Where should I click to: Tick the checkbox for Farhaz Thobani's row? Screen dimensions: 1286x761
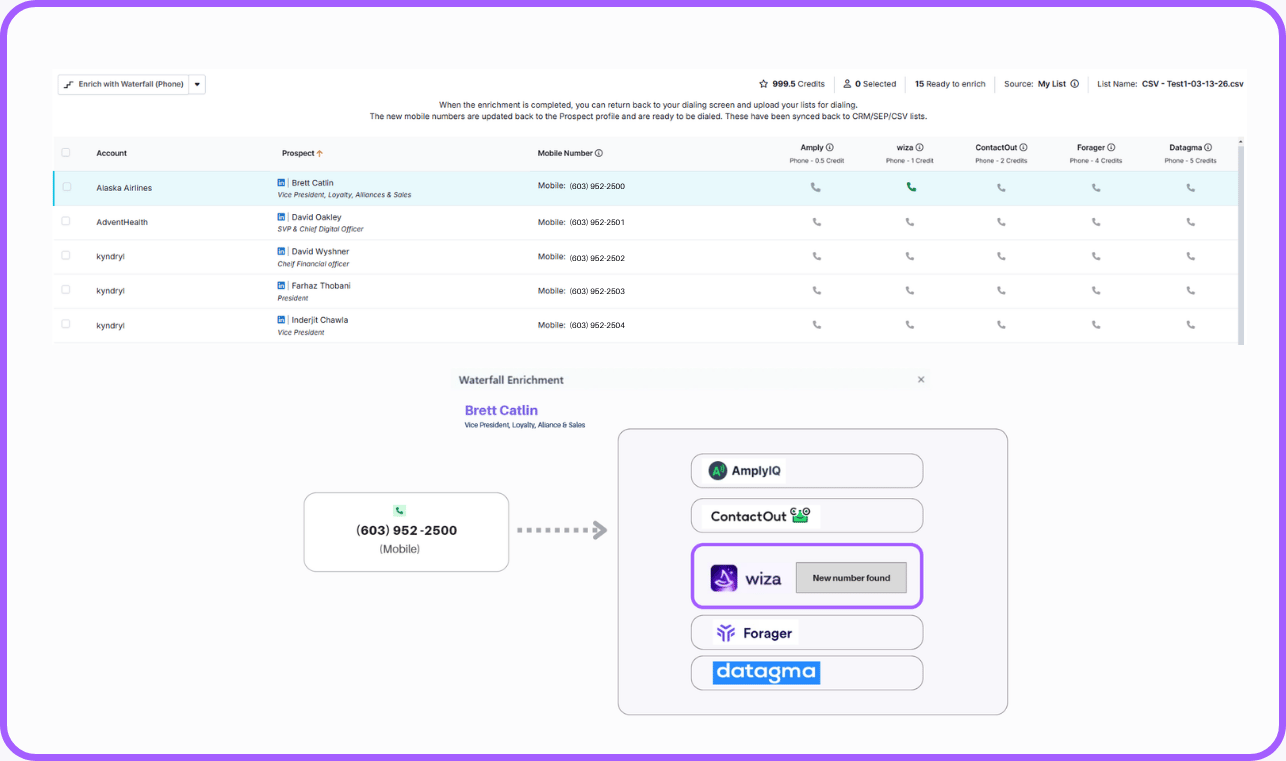coord(67,289)
